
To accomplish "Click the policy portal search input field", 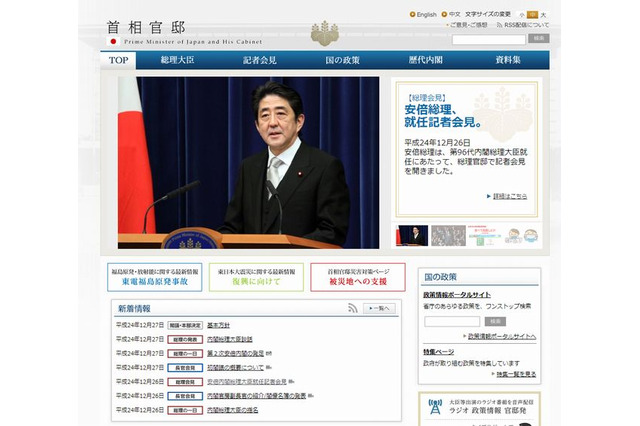I will (x=452, y=322).
